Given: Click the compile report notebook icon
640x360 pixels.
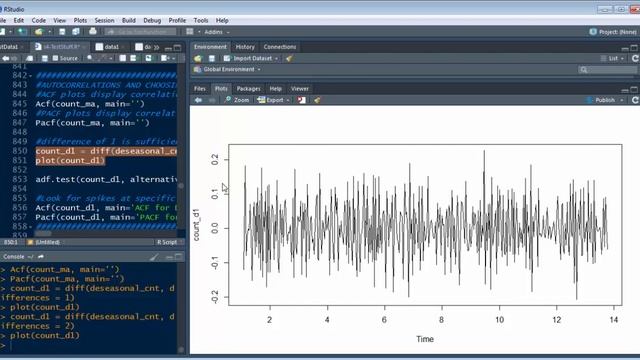Looking at the screenshot, I should (x=122, y=58).
